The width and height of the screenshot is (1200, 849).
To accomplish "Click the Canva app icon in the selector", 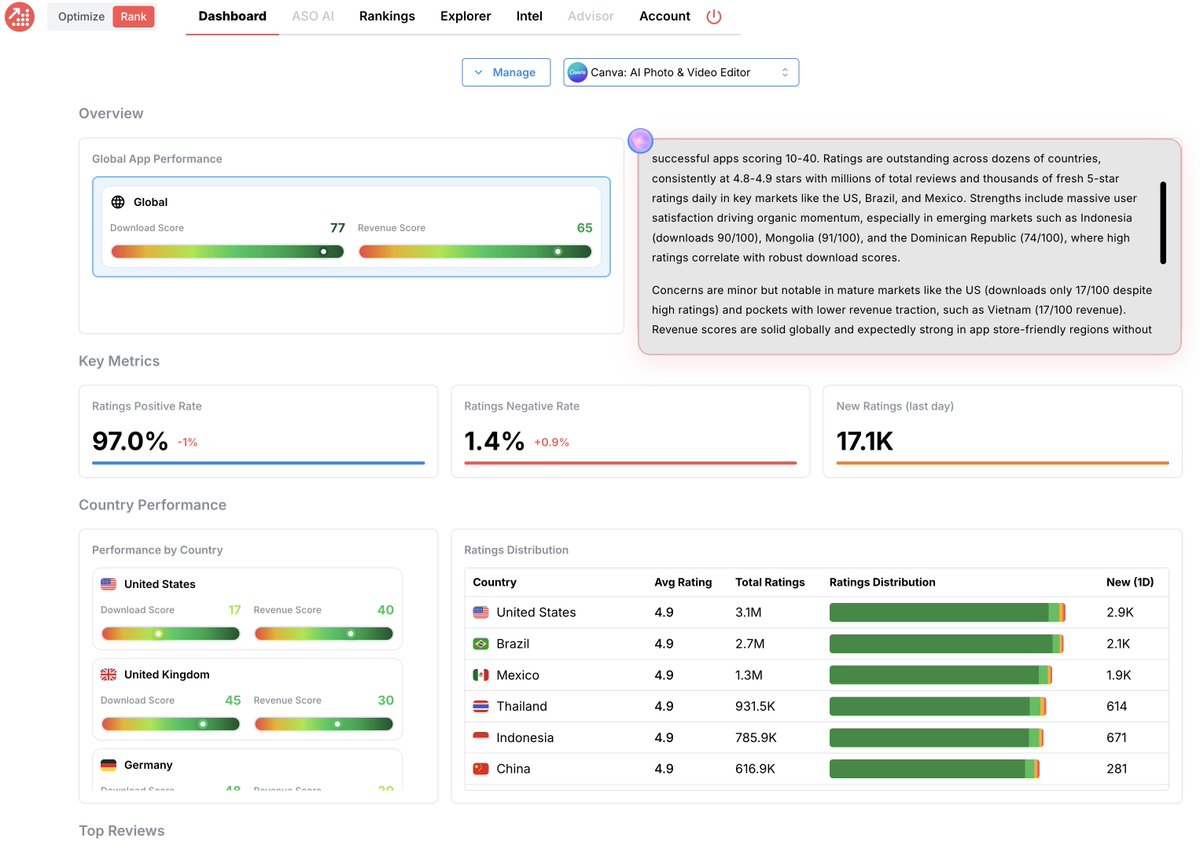I will pyautogui.click(x=577, y=72).
